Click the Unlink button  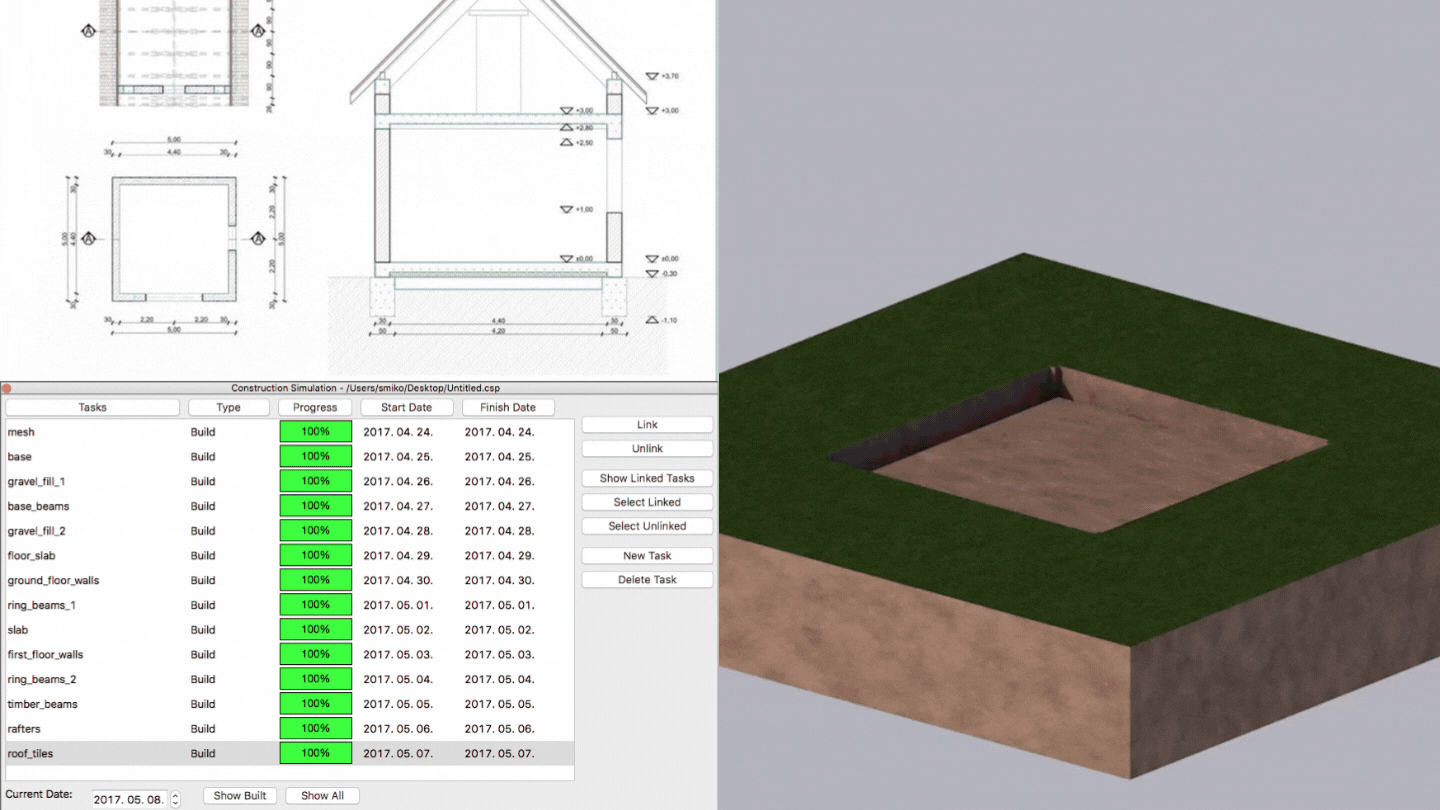click(646, 448)
